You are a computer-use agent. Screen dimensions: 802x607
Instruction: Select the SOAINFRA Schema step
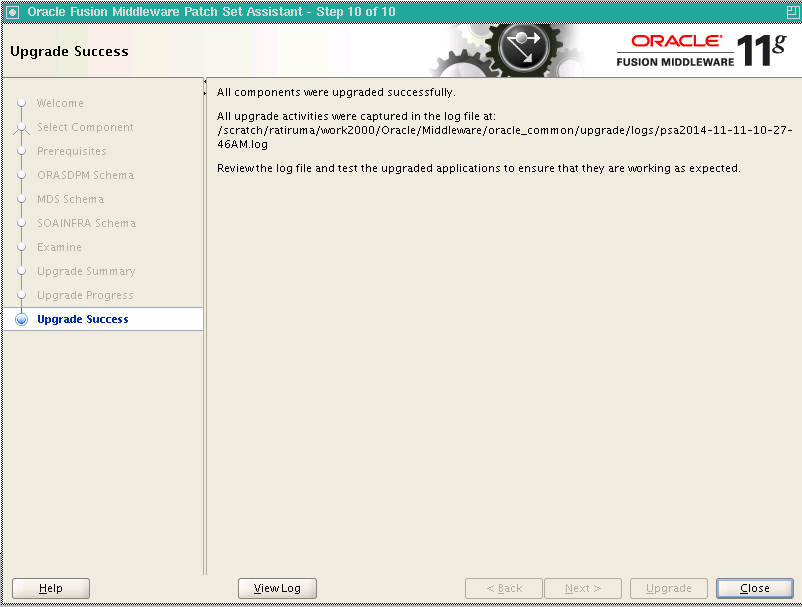pyautogui.click(x=86, y=223)
